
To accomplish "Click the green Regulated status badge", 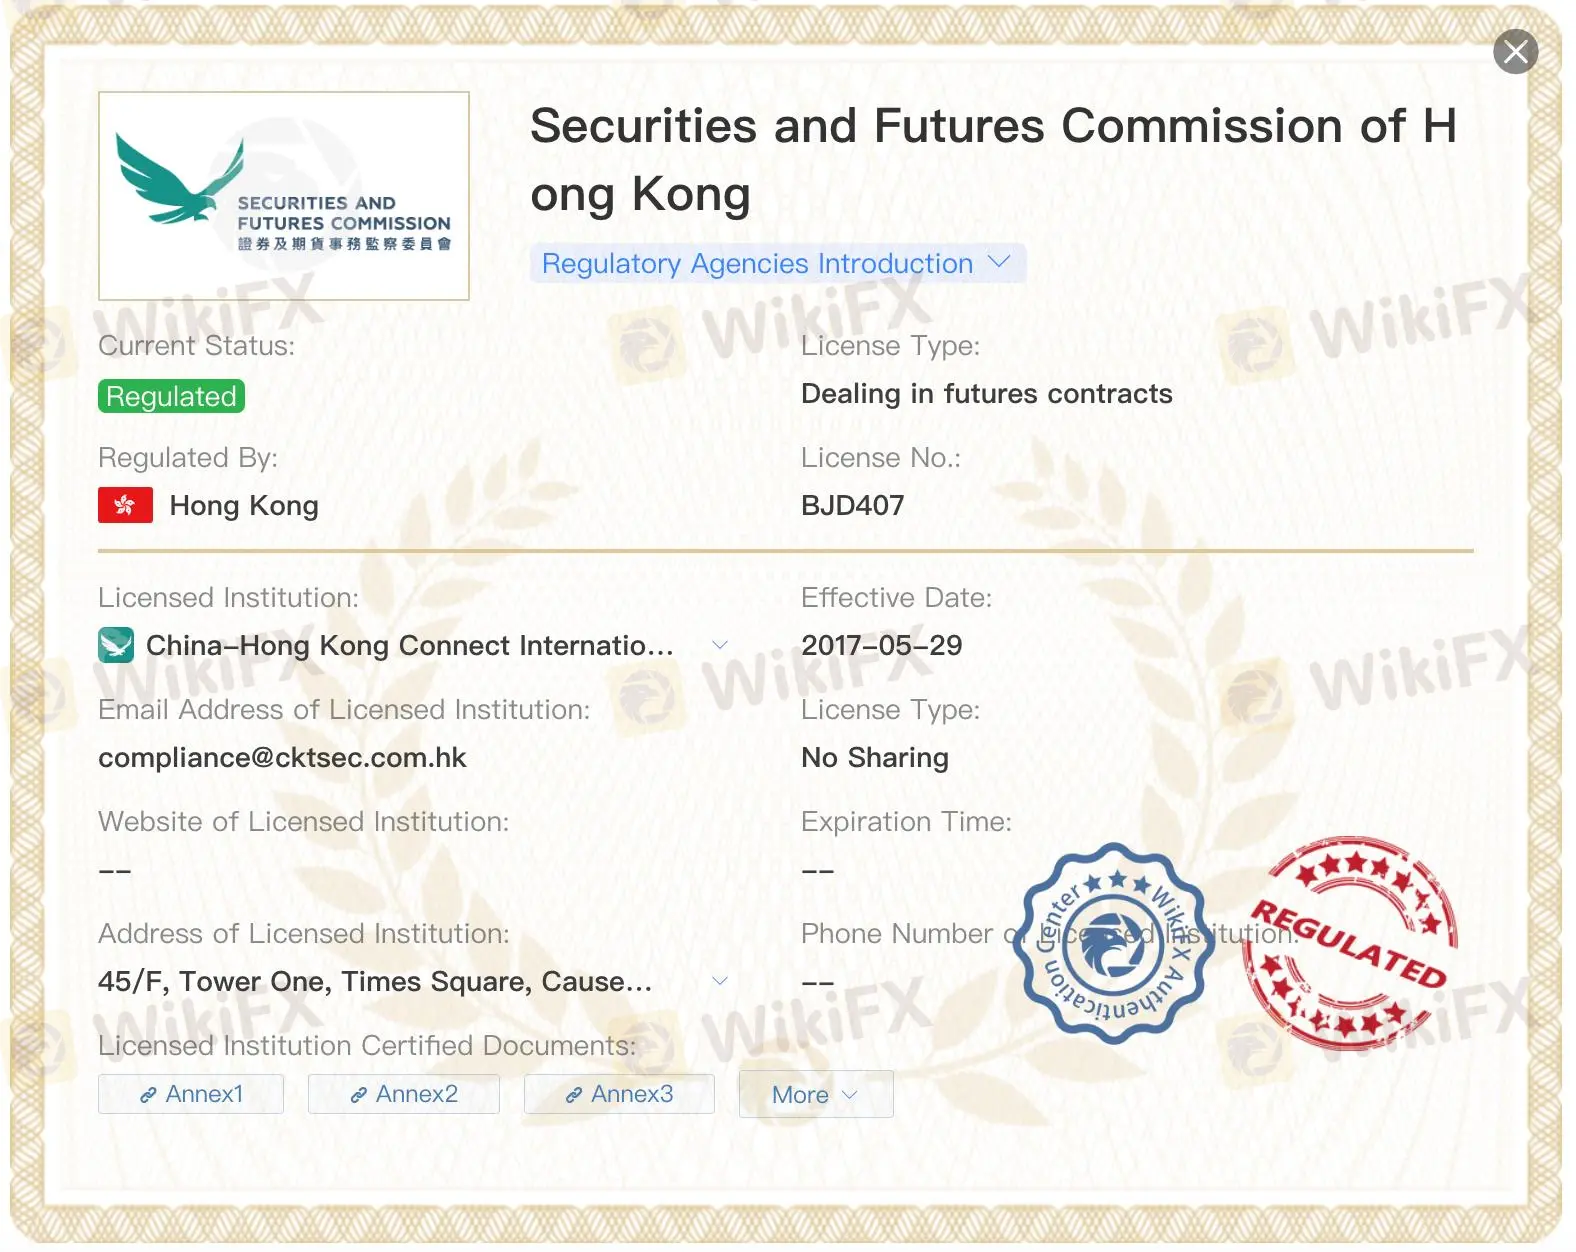I will (x=171, y=396).
